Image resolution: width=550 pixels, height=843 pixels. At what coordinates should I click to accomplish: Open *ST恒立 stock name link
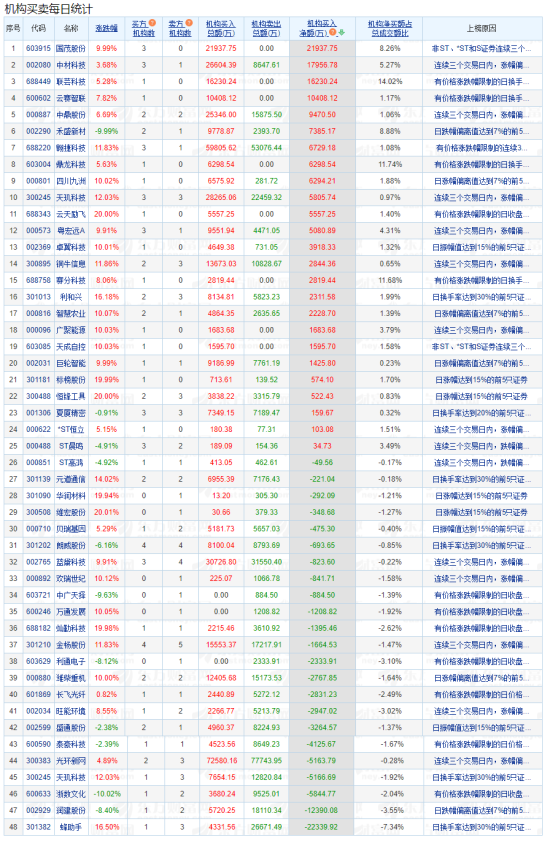(71, 430)
